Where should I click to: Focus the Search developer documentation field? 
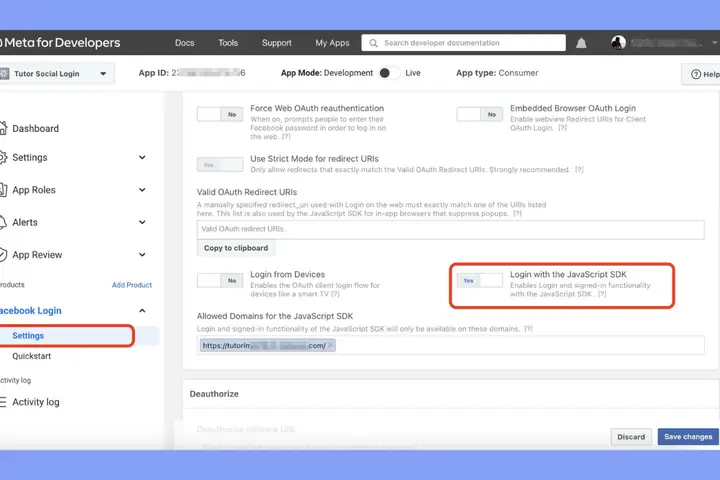(x=463, y=43)
